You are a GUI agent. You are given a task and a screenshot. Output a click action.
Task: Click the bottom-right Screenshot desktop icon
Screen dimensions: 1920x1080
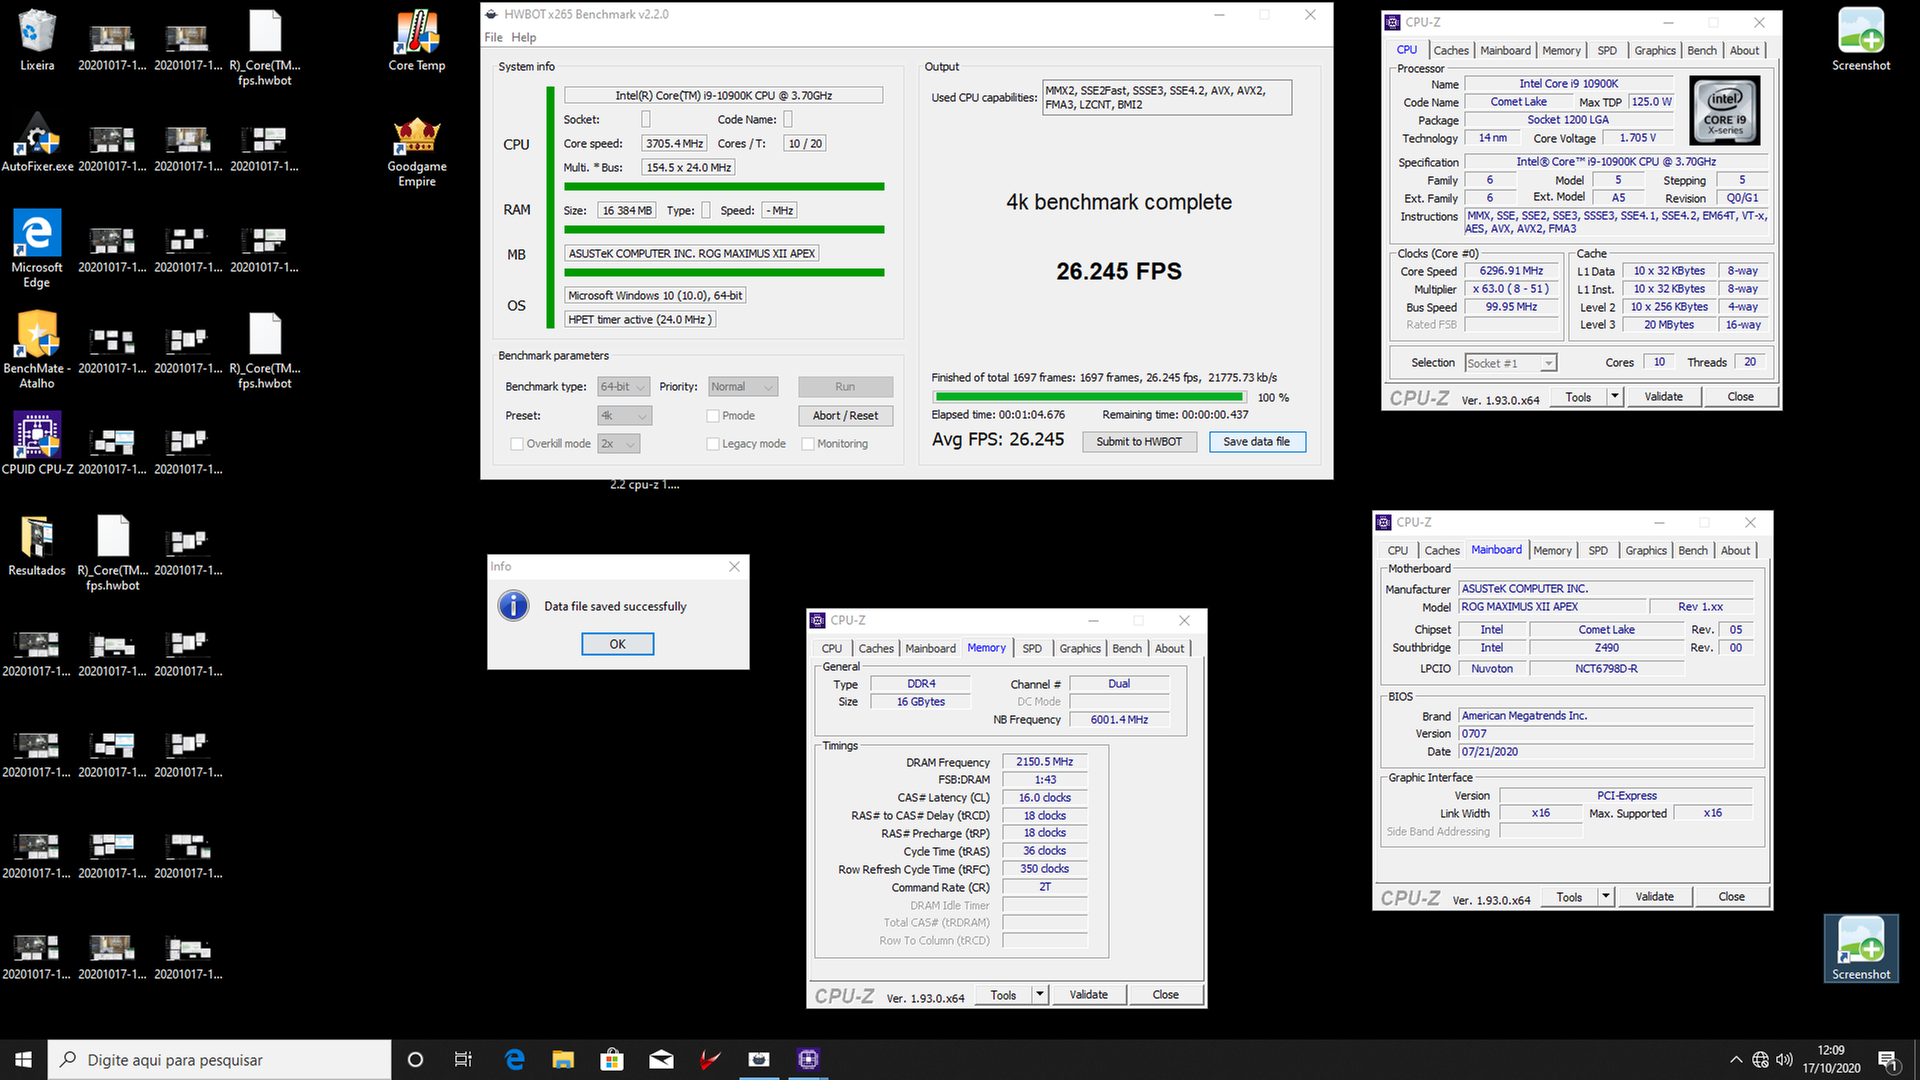tap(1861, 949)
